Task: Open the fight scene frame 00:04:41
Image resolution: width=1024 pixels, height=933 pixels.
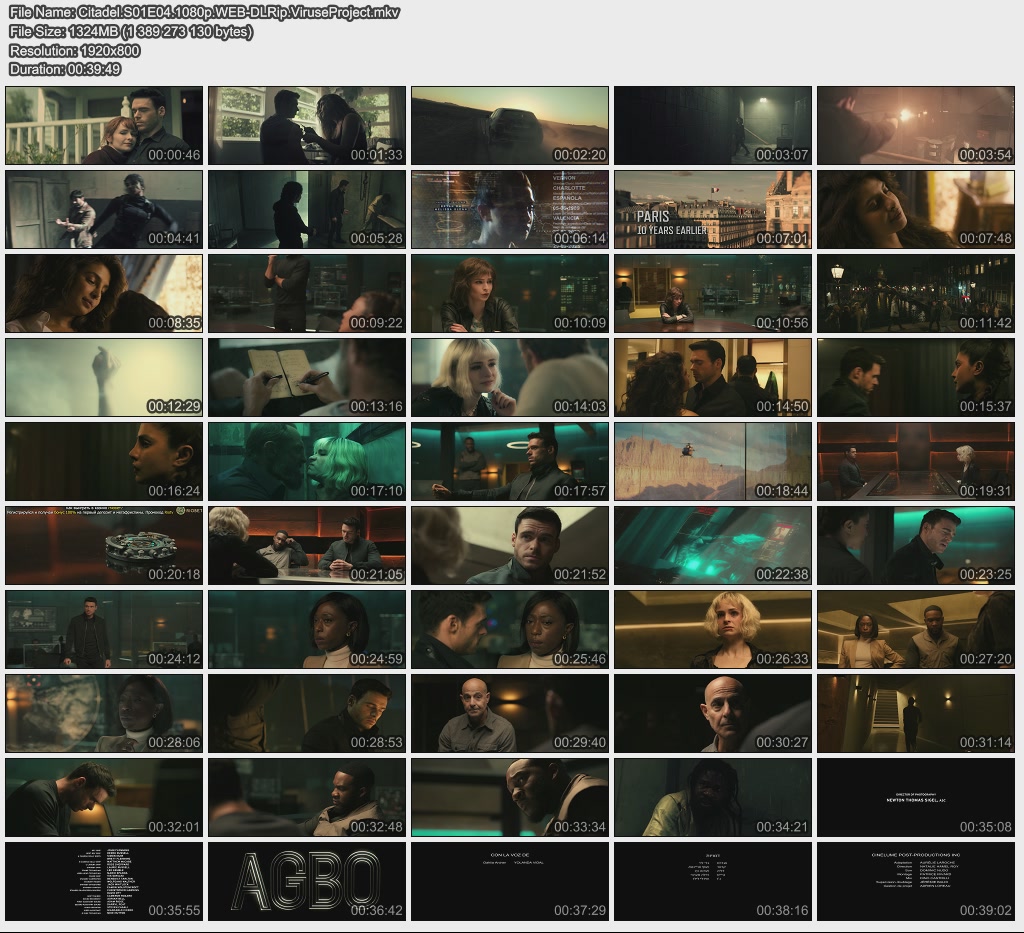Action: (x=104, y=210)
